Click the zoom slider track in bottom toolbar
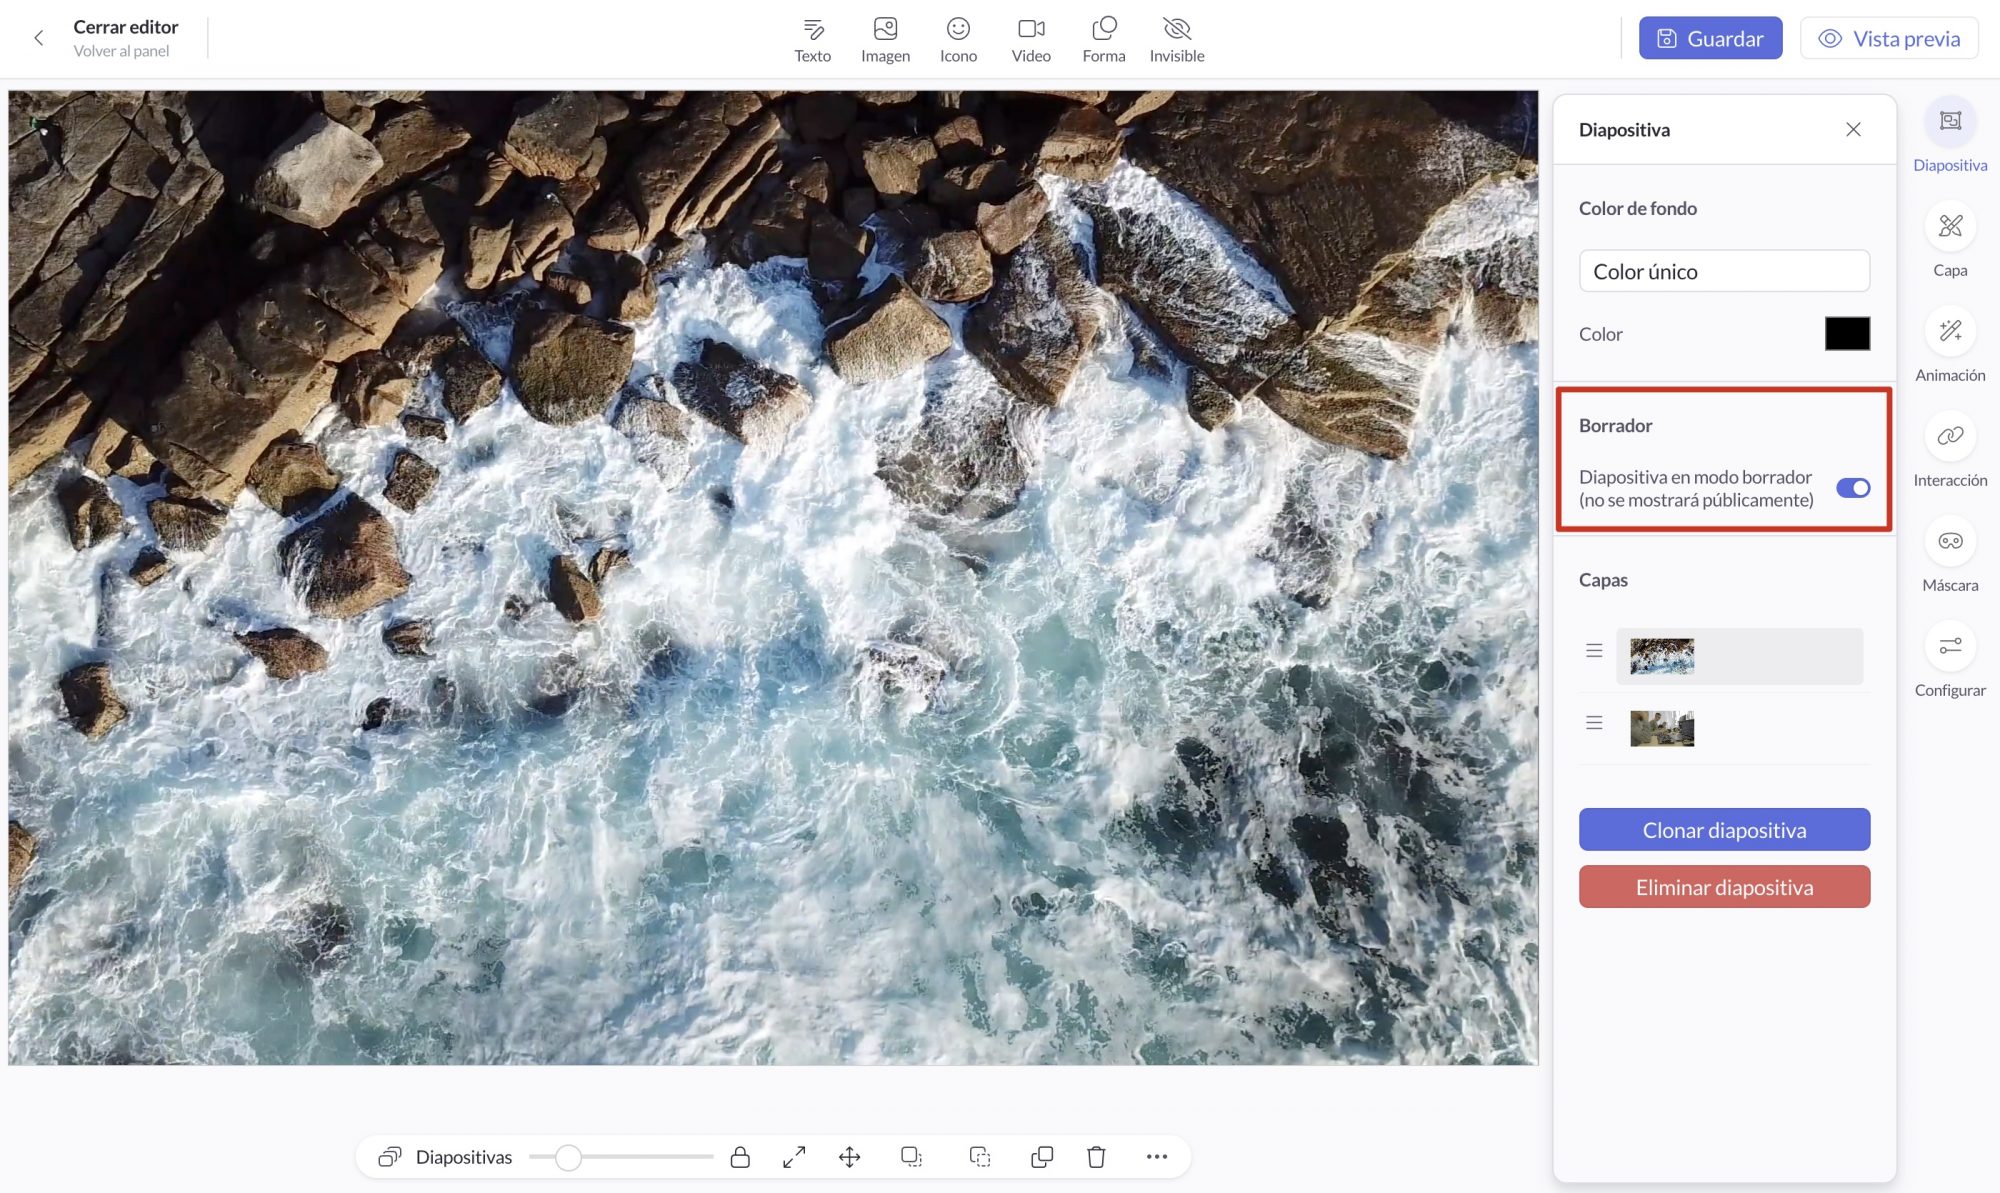This screenshot has height=1193, width=2000. [x=620, y=1157]
